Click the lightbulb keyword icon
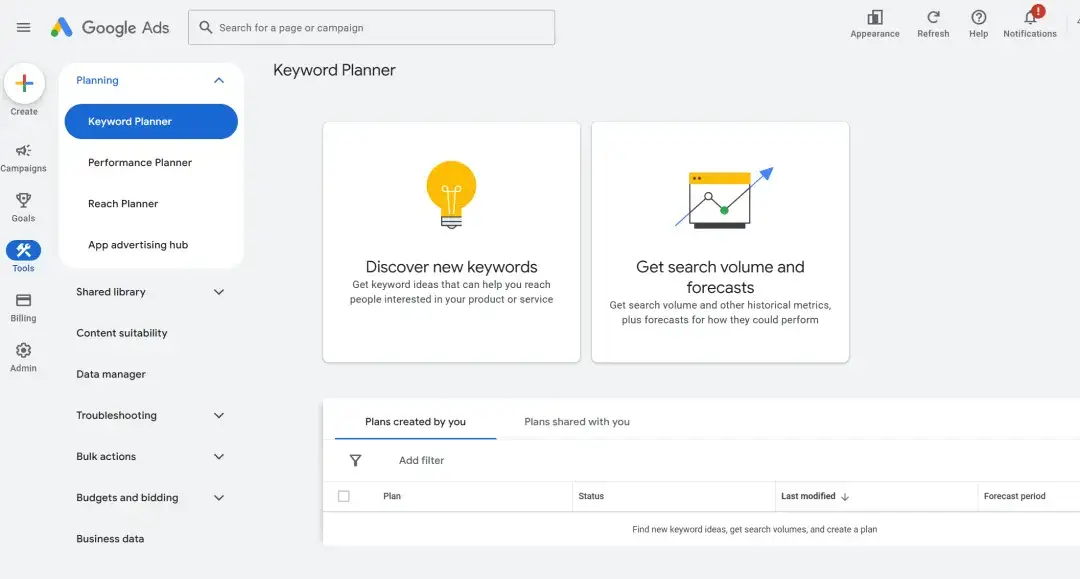This screenshot has width=1080, height=579. point(451,195)
